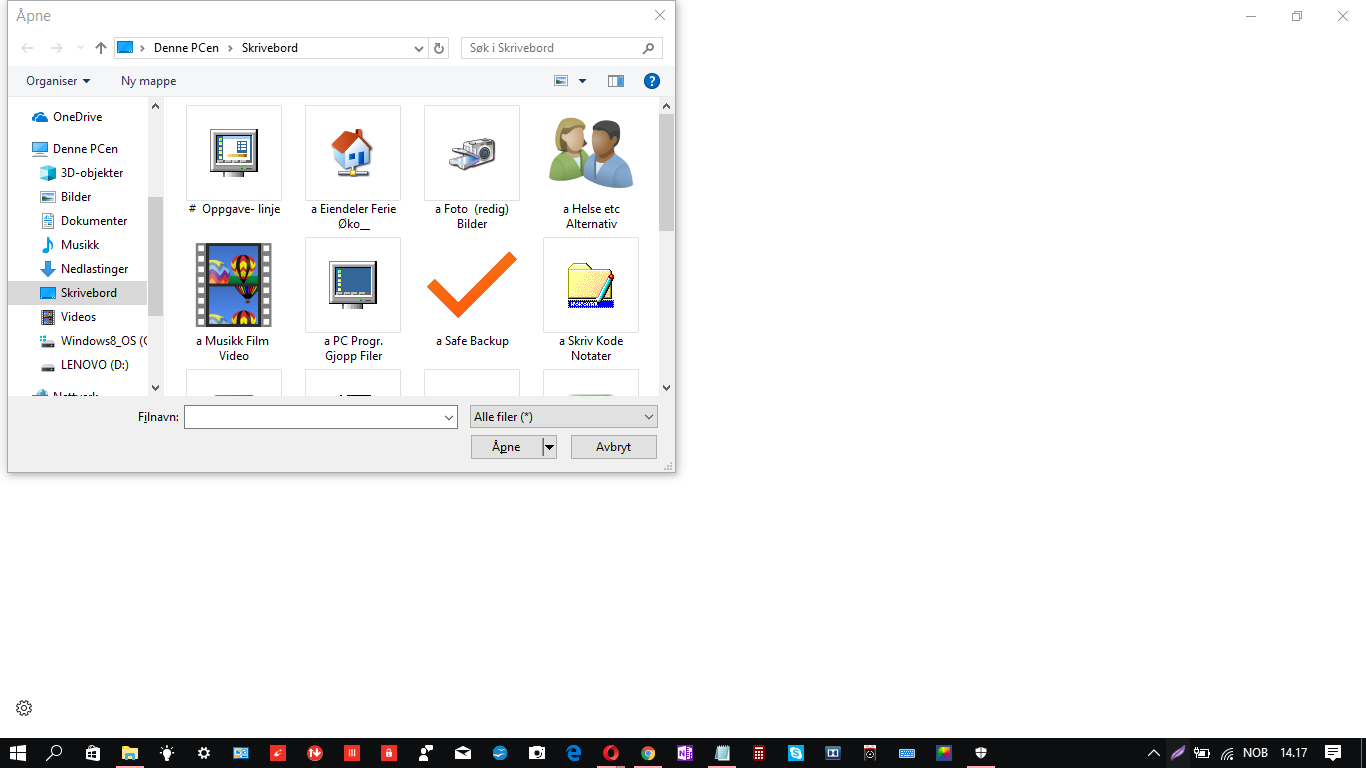Open the Action Center notifications icon
The height and width of the screenshot is (768, 1366).
click(1333, 753)
